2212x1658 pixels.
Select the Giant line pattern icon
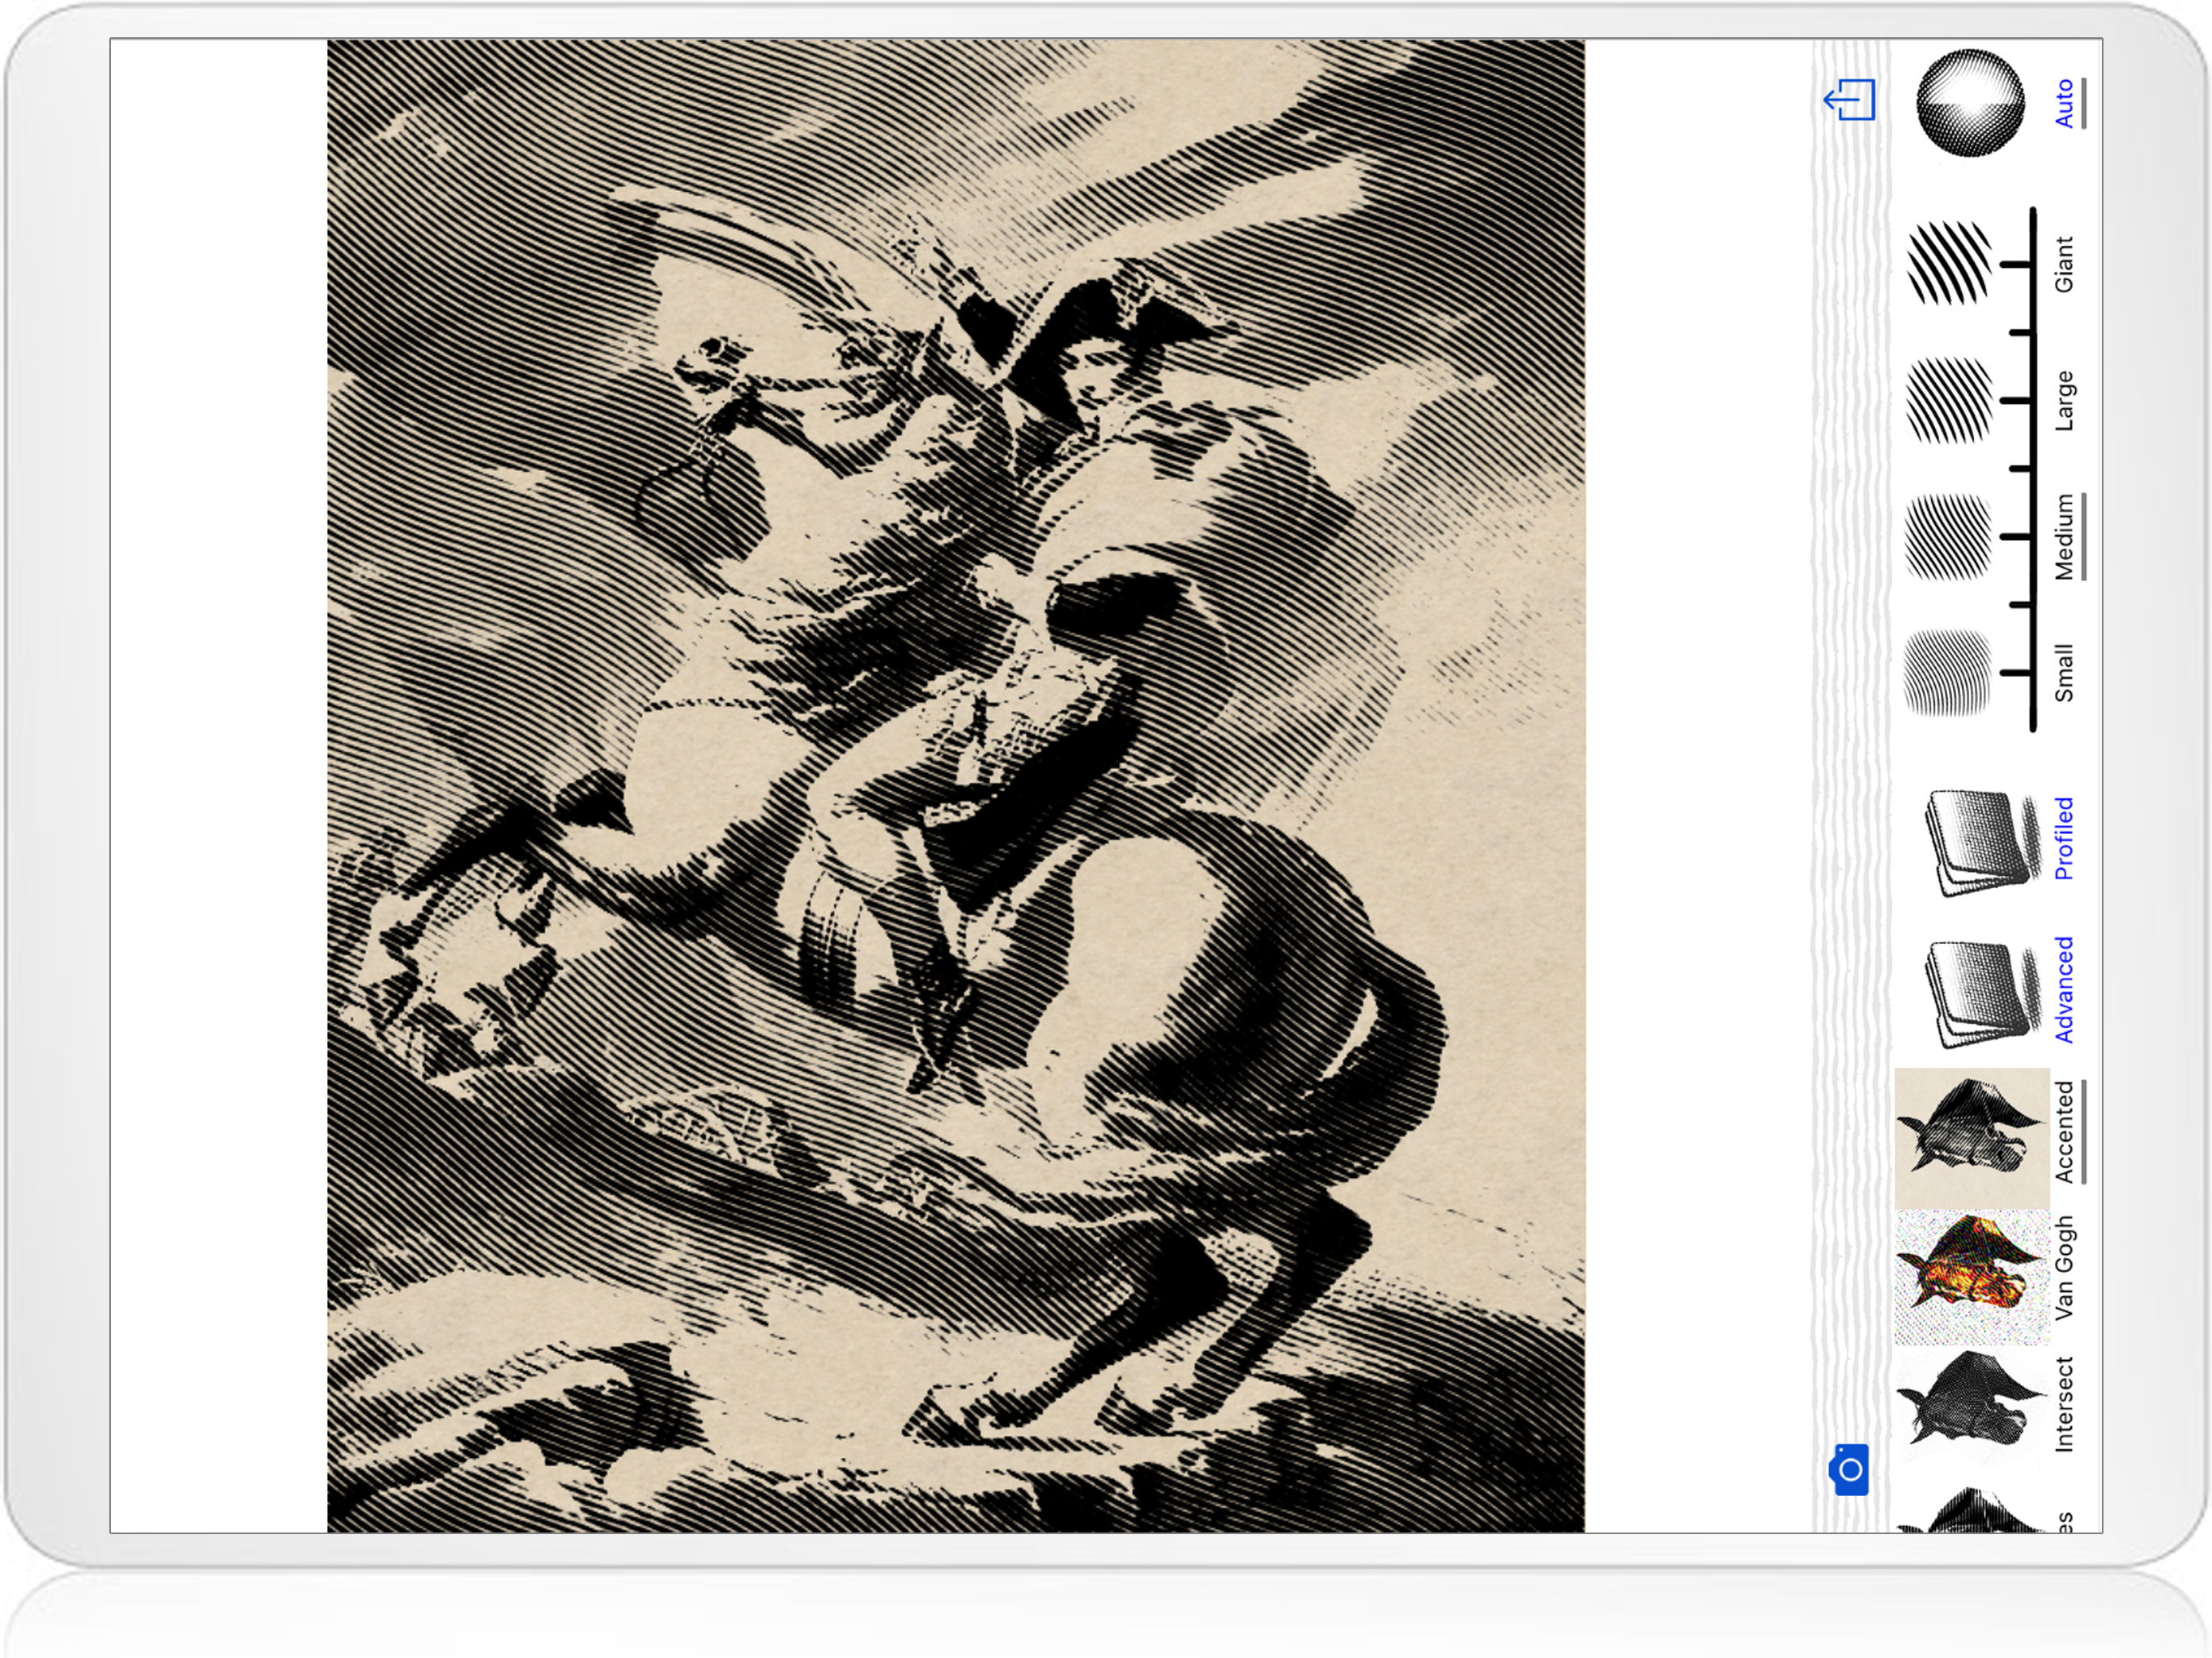click(1949, 263)
